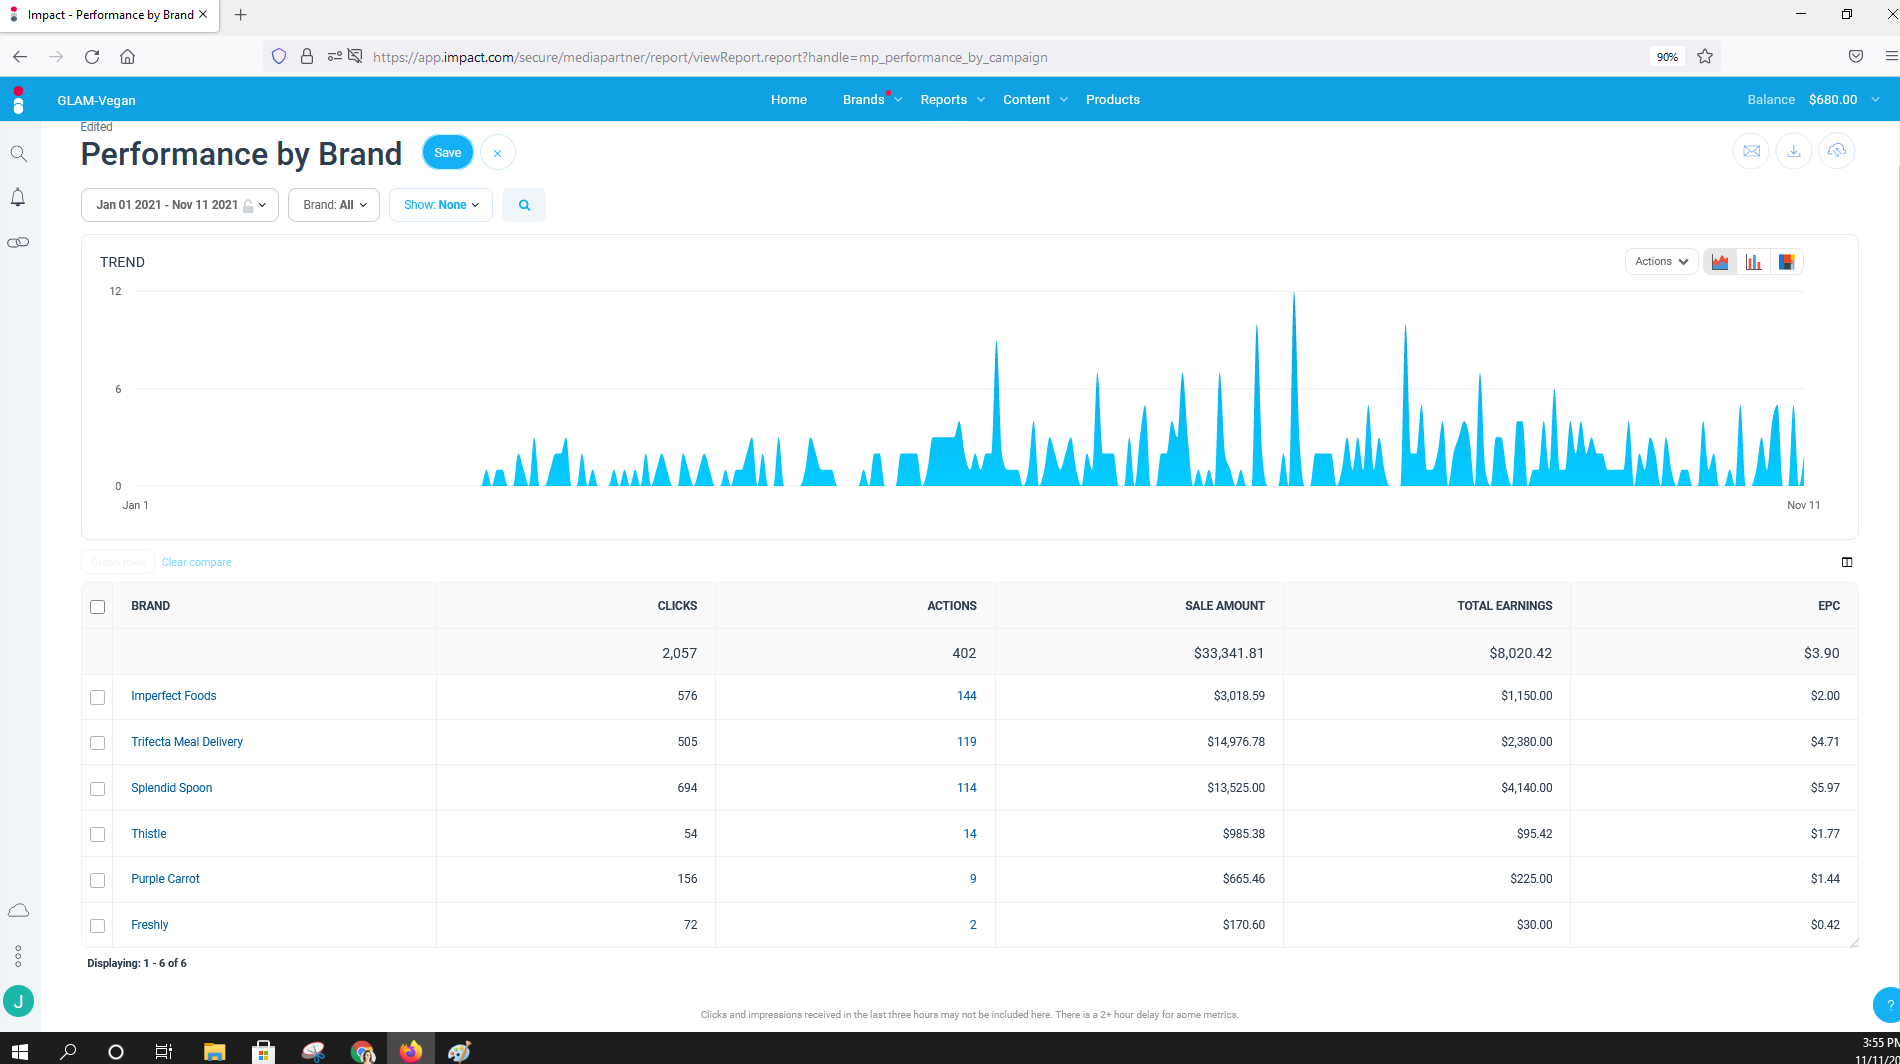Open the Freshly brand link
The image size is (1900, 1064).
[x=149, y=925]
